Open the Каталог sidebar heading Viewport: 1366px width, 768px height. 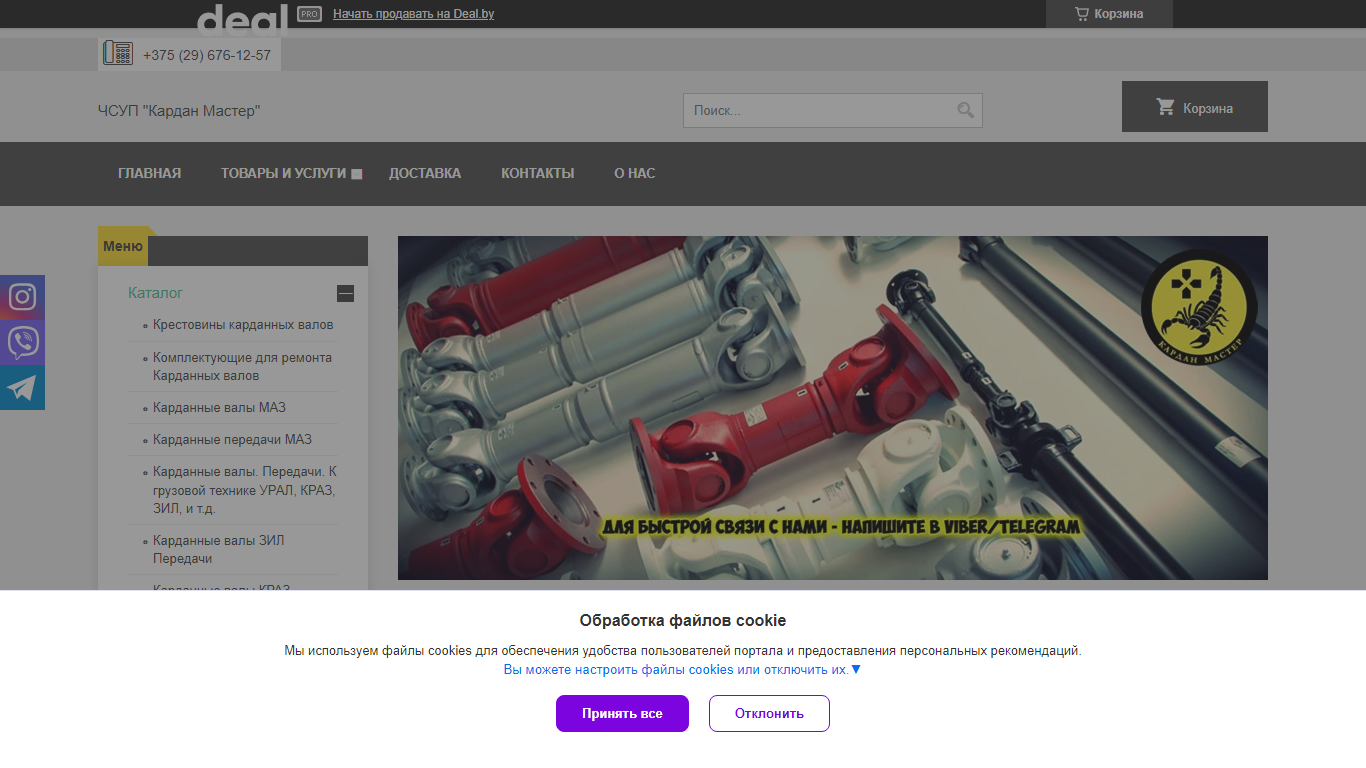(155, 293)
